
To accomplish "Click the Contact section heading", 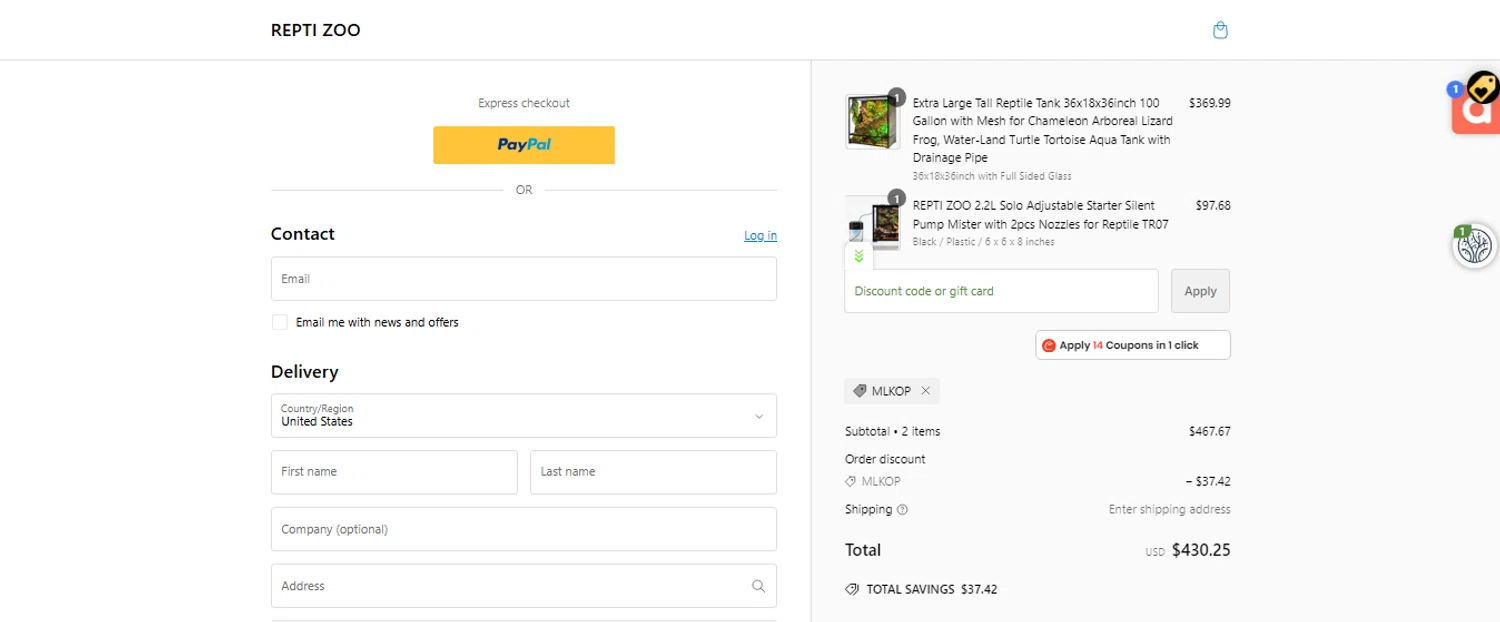I will (x=303, y=234).
